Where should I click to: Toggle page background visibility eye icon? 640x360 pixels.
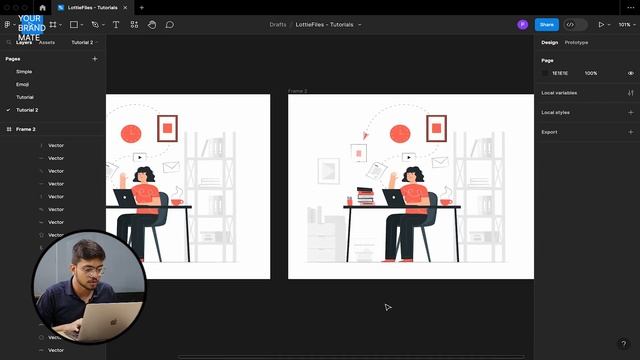click(x=631, y=73)
